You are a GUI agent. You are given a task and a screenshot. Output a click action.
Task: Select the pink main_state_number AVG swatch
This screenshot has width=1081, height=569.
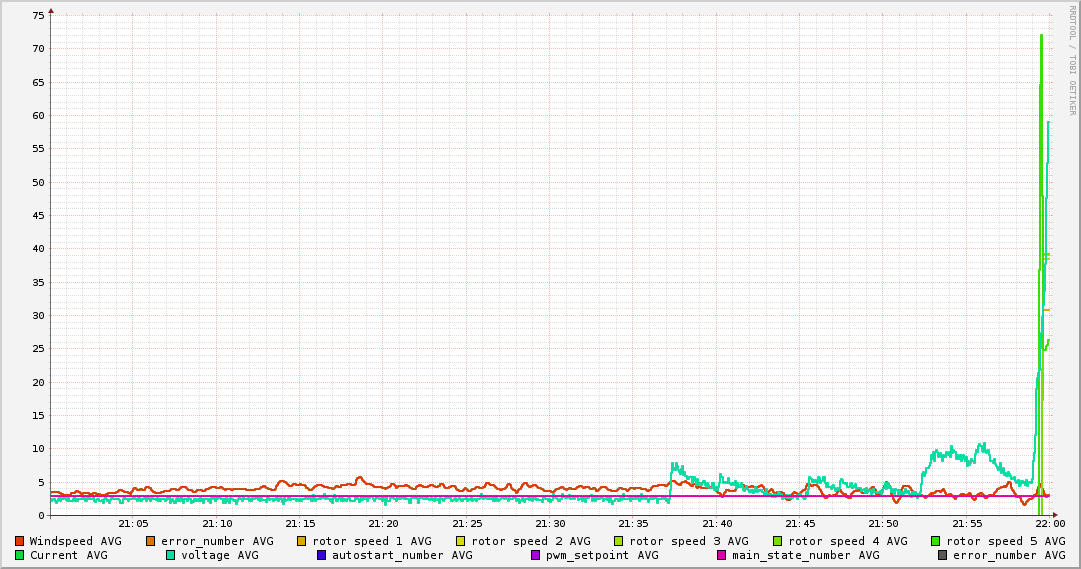(722, 555)
